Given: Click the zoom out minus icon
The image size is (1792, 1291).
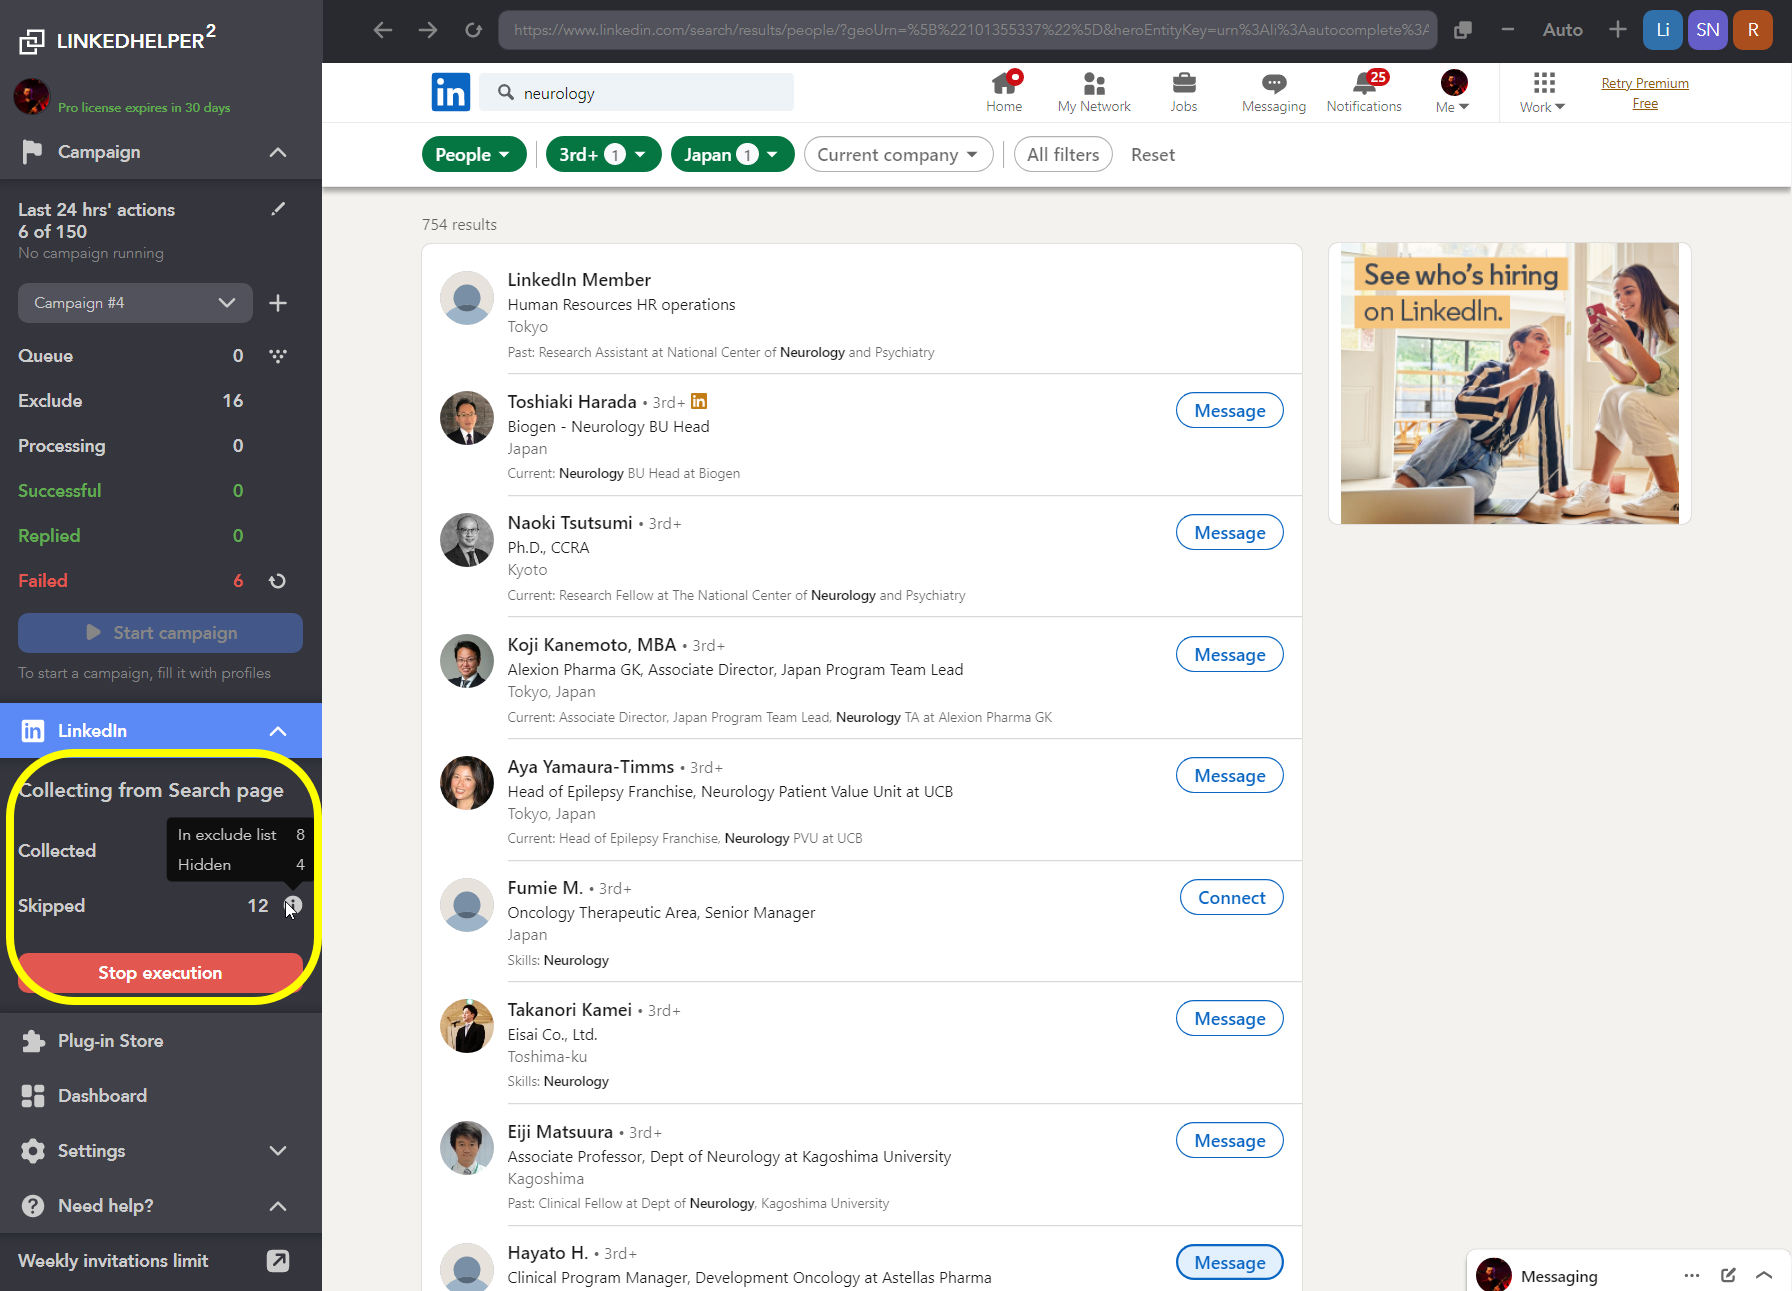Looking at the screenshot, I should point(1508,30).
